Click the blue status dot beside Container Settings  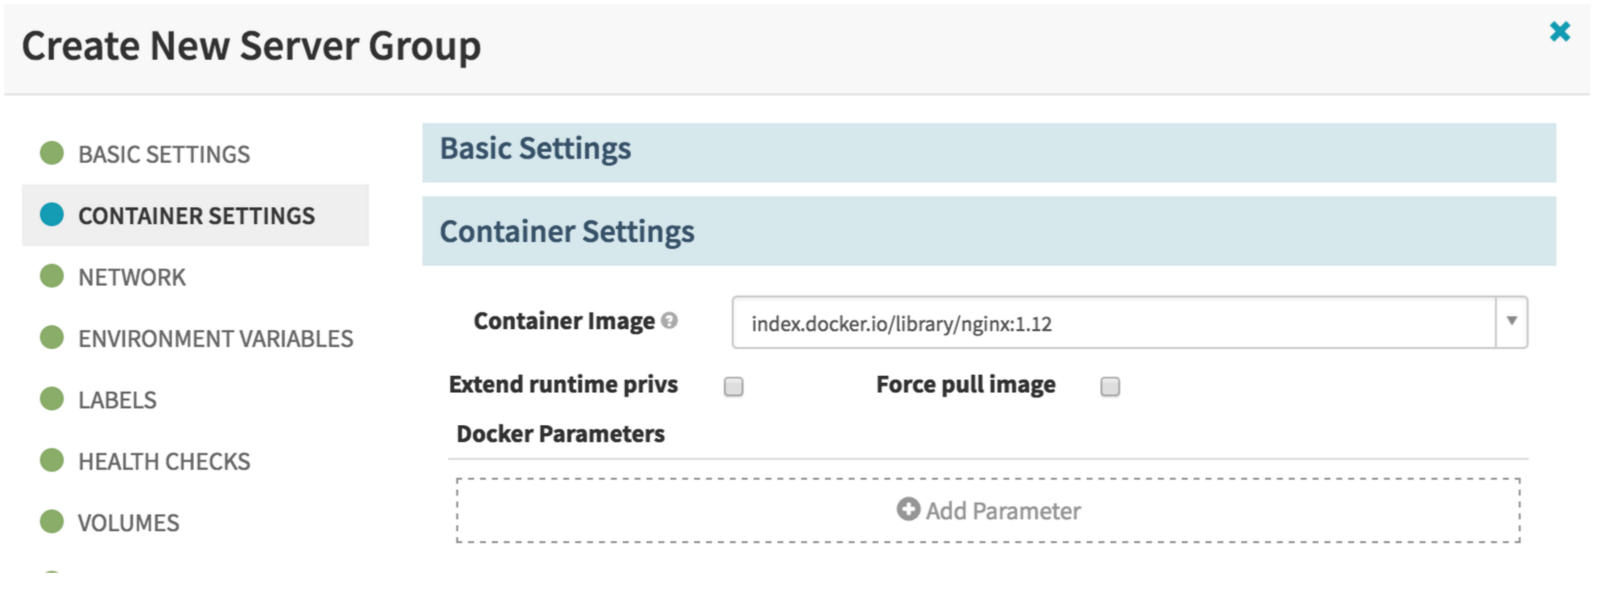(52, 215)
